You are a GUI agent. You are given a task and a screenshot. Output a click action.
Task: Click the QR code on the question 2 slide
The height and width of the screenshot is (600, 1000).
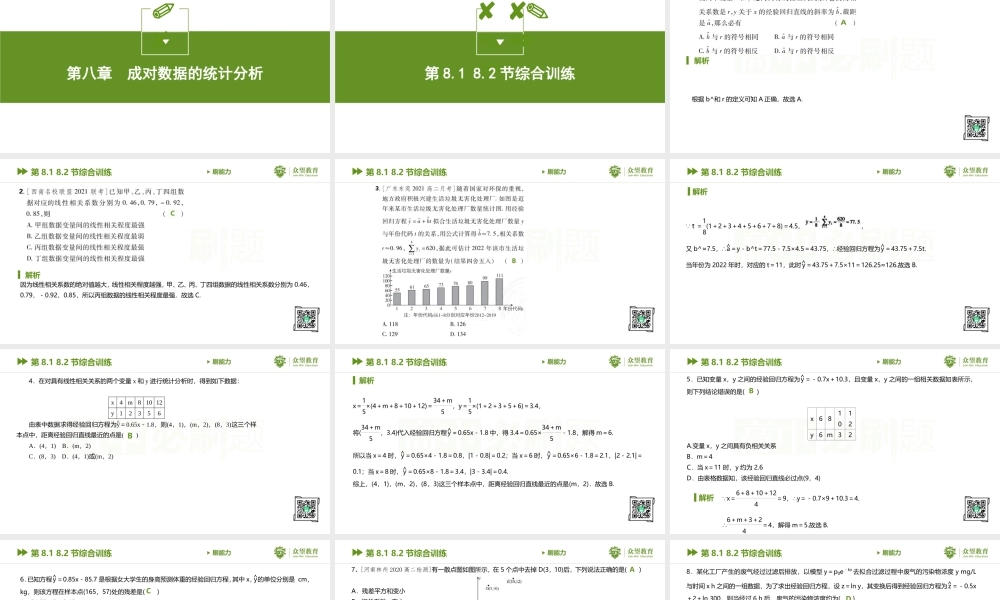(305, 318)
